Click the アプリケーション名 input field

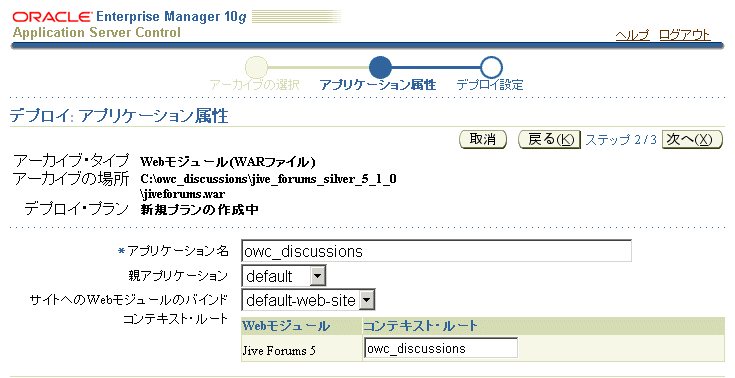pyautogui.click(x=436, y=251)
